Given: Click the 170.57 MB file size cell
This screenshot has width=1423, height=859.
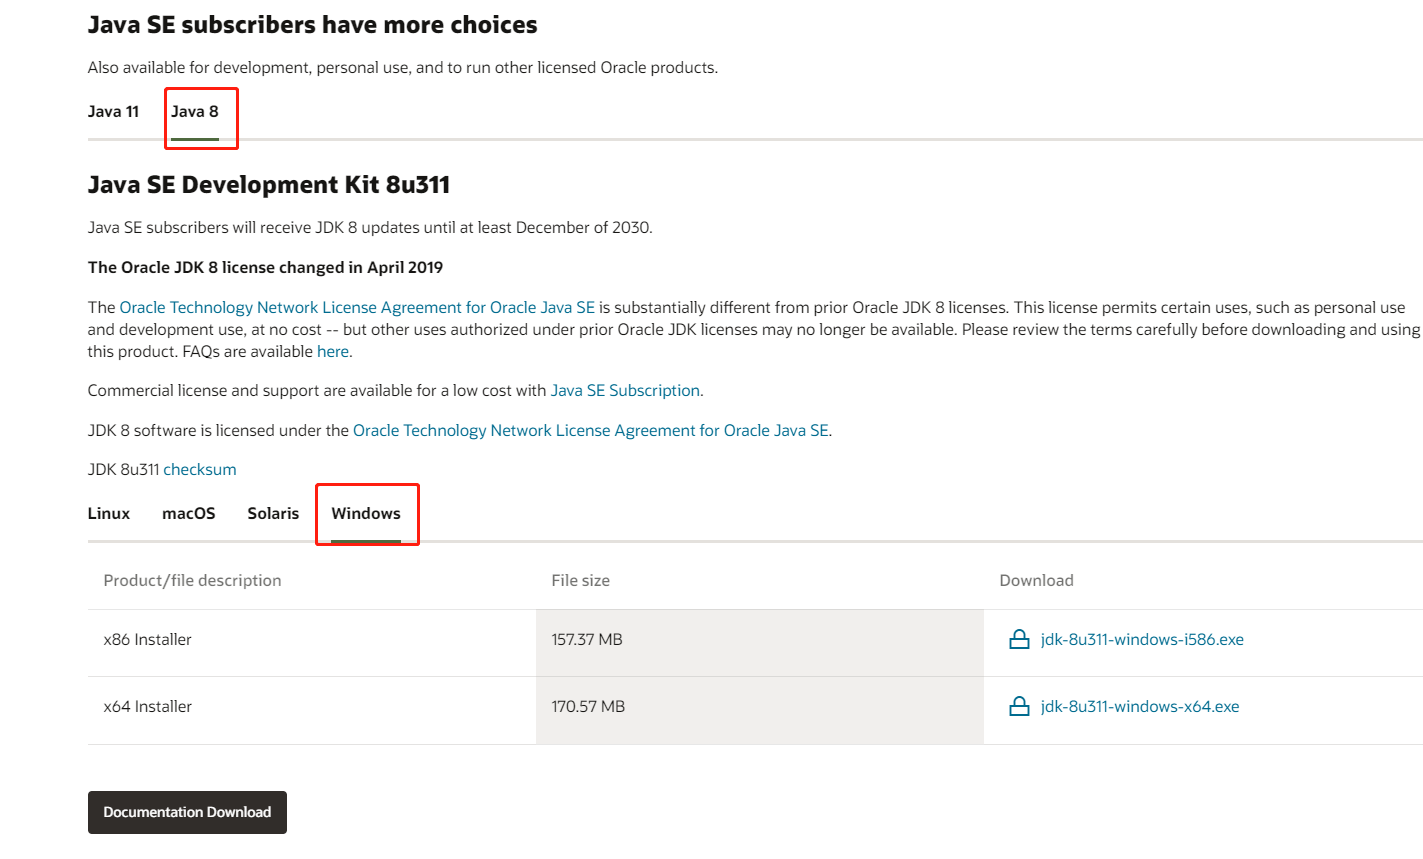Looking at the screenshot, I should click(588, 707).
